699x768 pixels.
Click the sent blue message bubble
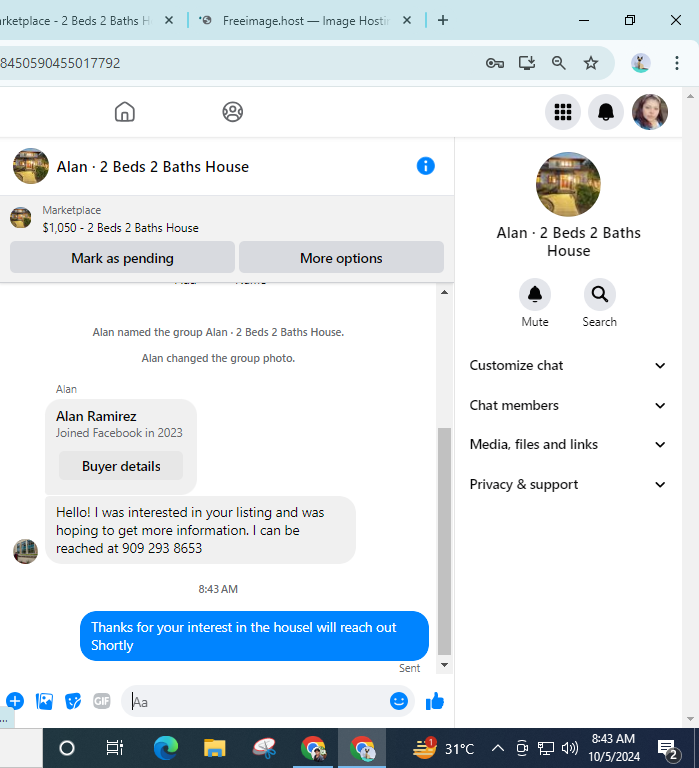tap(254, 636)
